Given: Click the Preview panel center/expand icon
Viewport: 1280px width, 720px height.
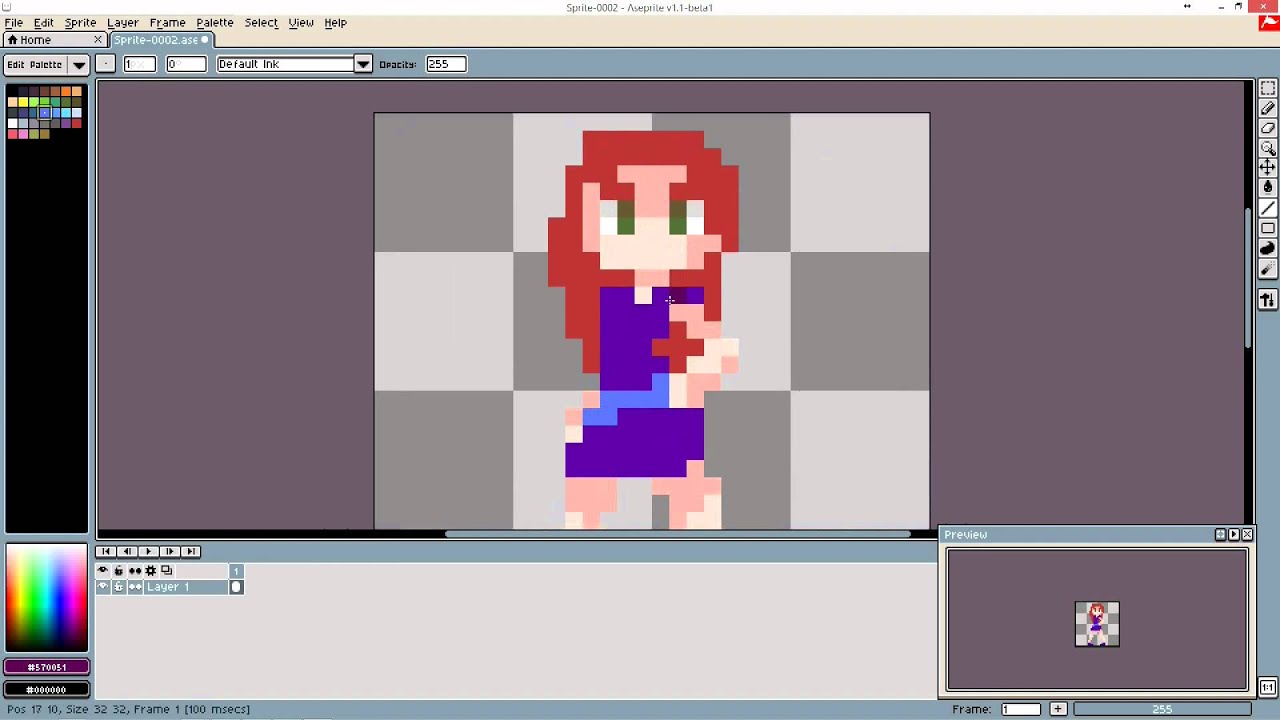Looking at the screenshot, I should click(1220, 535).
